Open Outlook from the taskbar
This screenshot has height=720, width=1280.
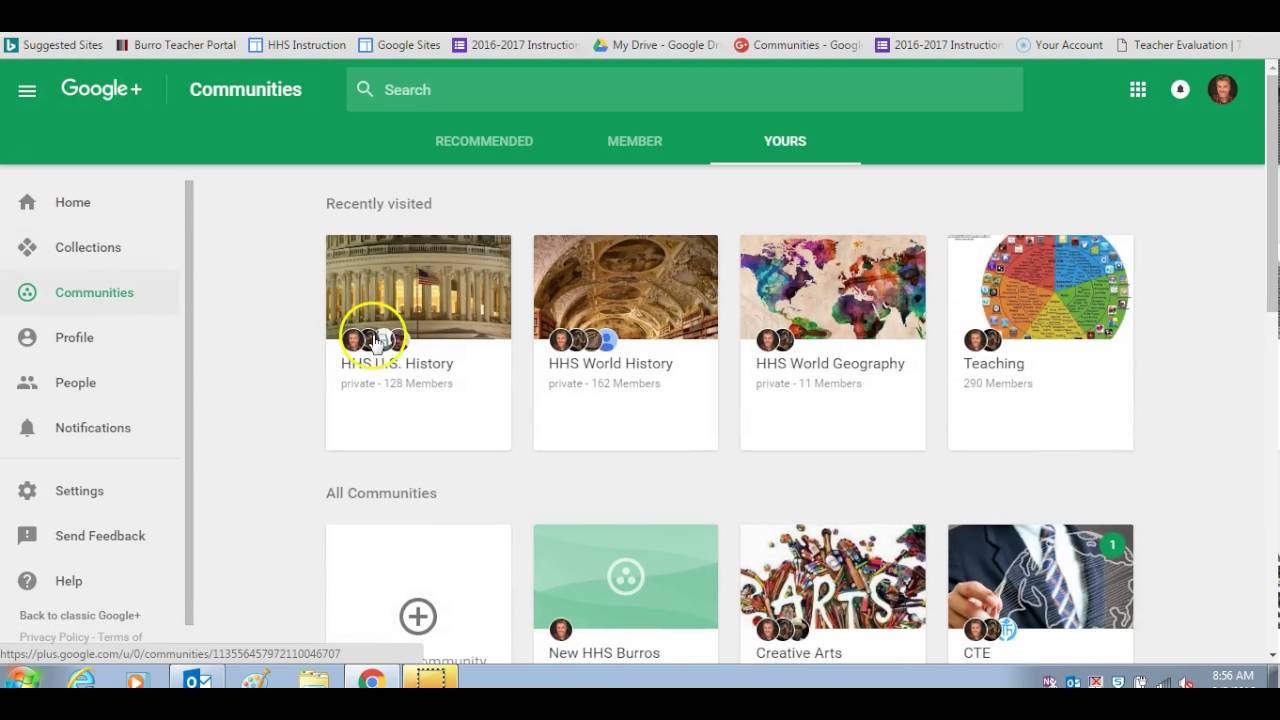click(197, 681)
